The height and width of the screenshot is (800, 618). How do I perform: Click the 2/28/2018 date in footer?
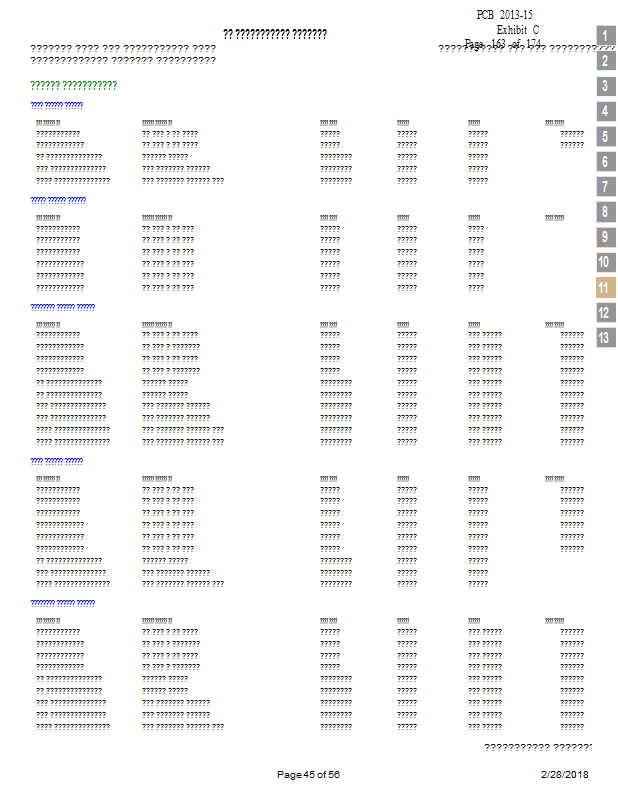(564, 775)
